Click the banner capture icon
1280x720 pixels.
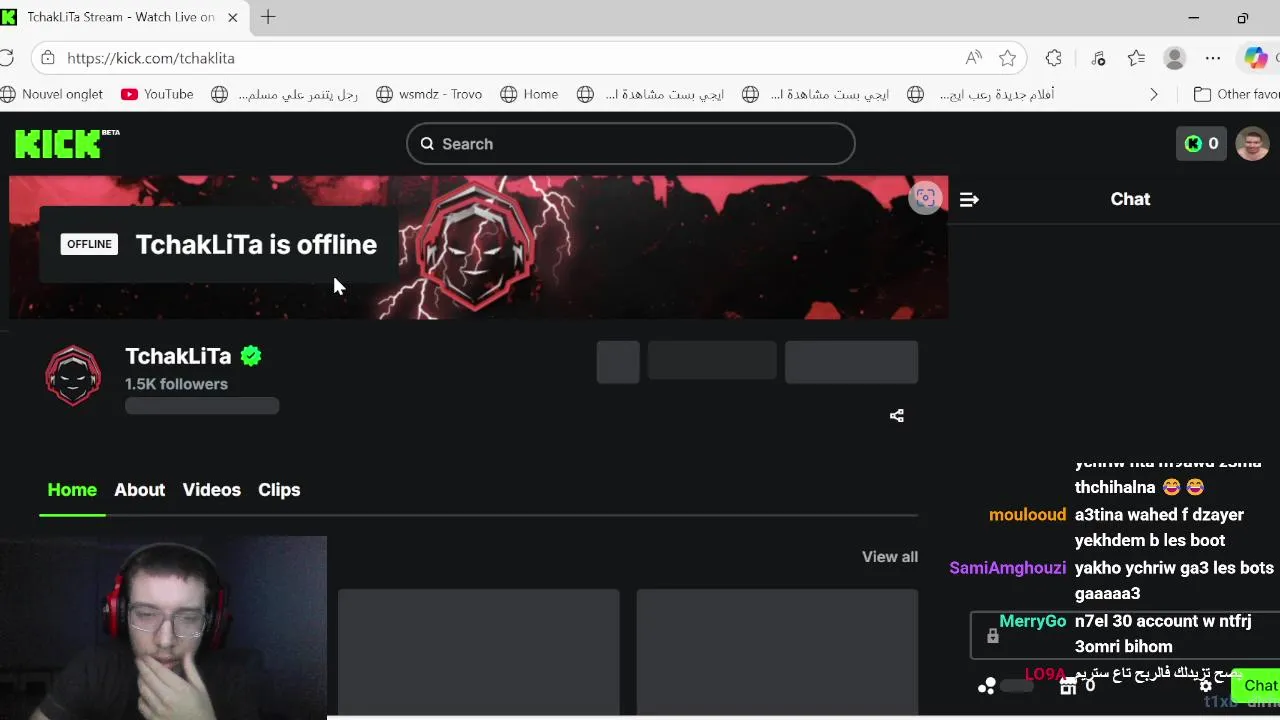coord(925,197)
